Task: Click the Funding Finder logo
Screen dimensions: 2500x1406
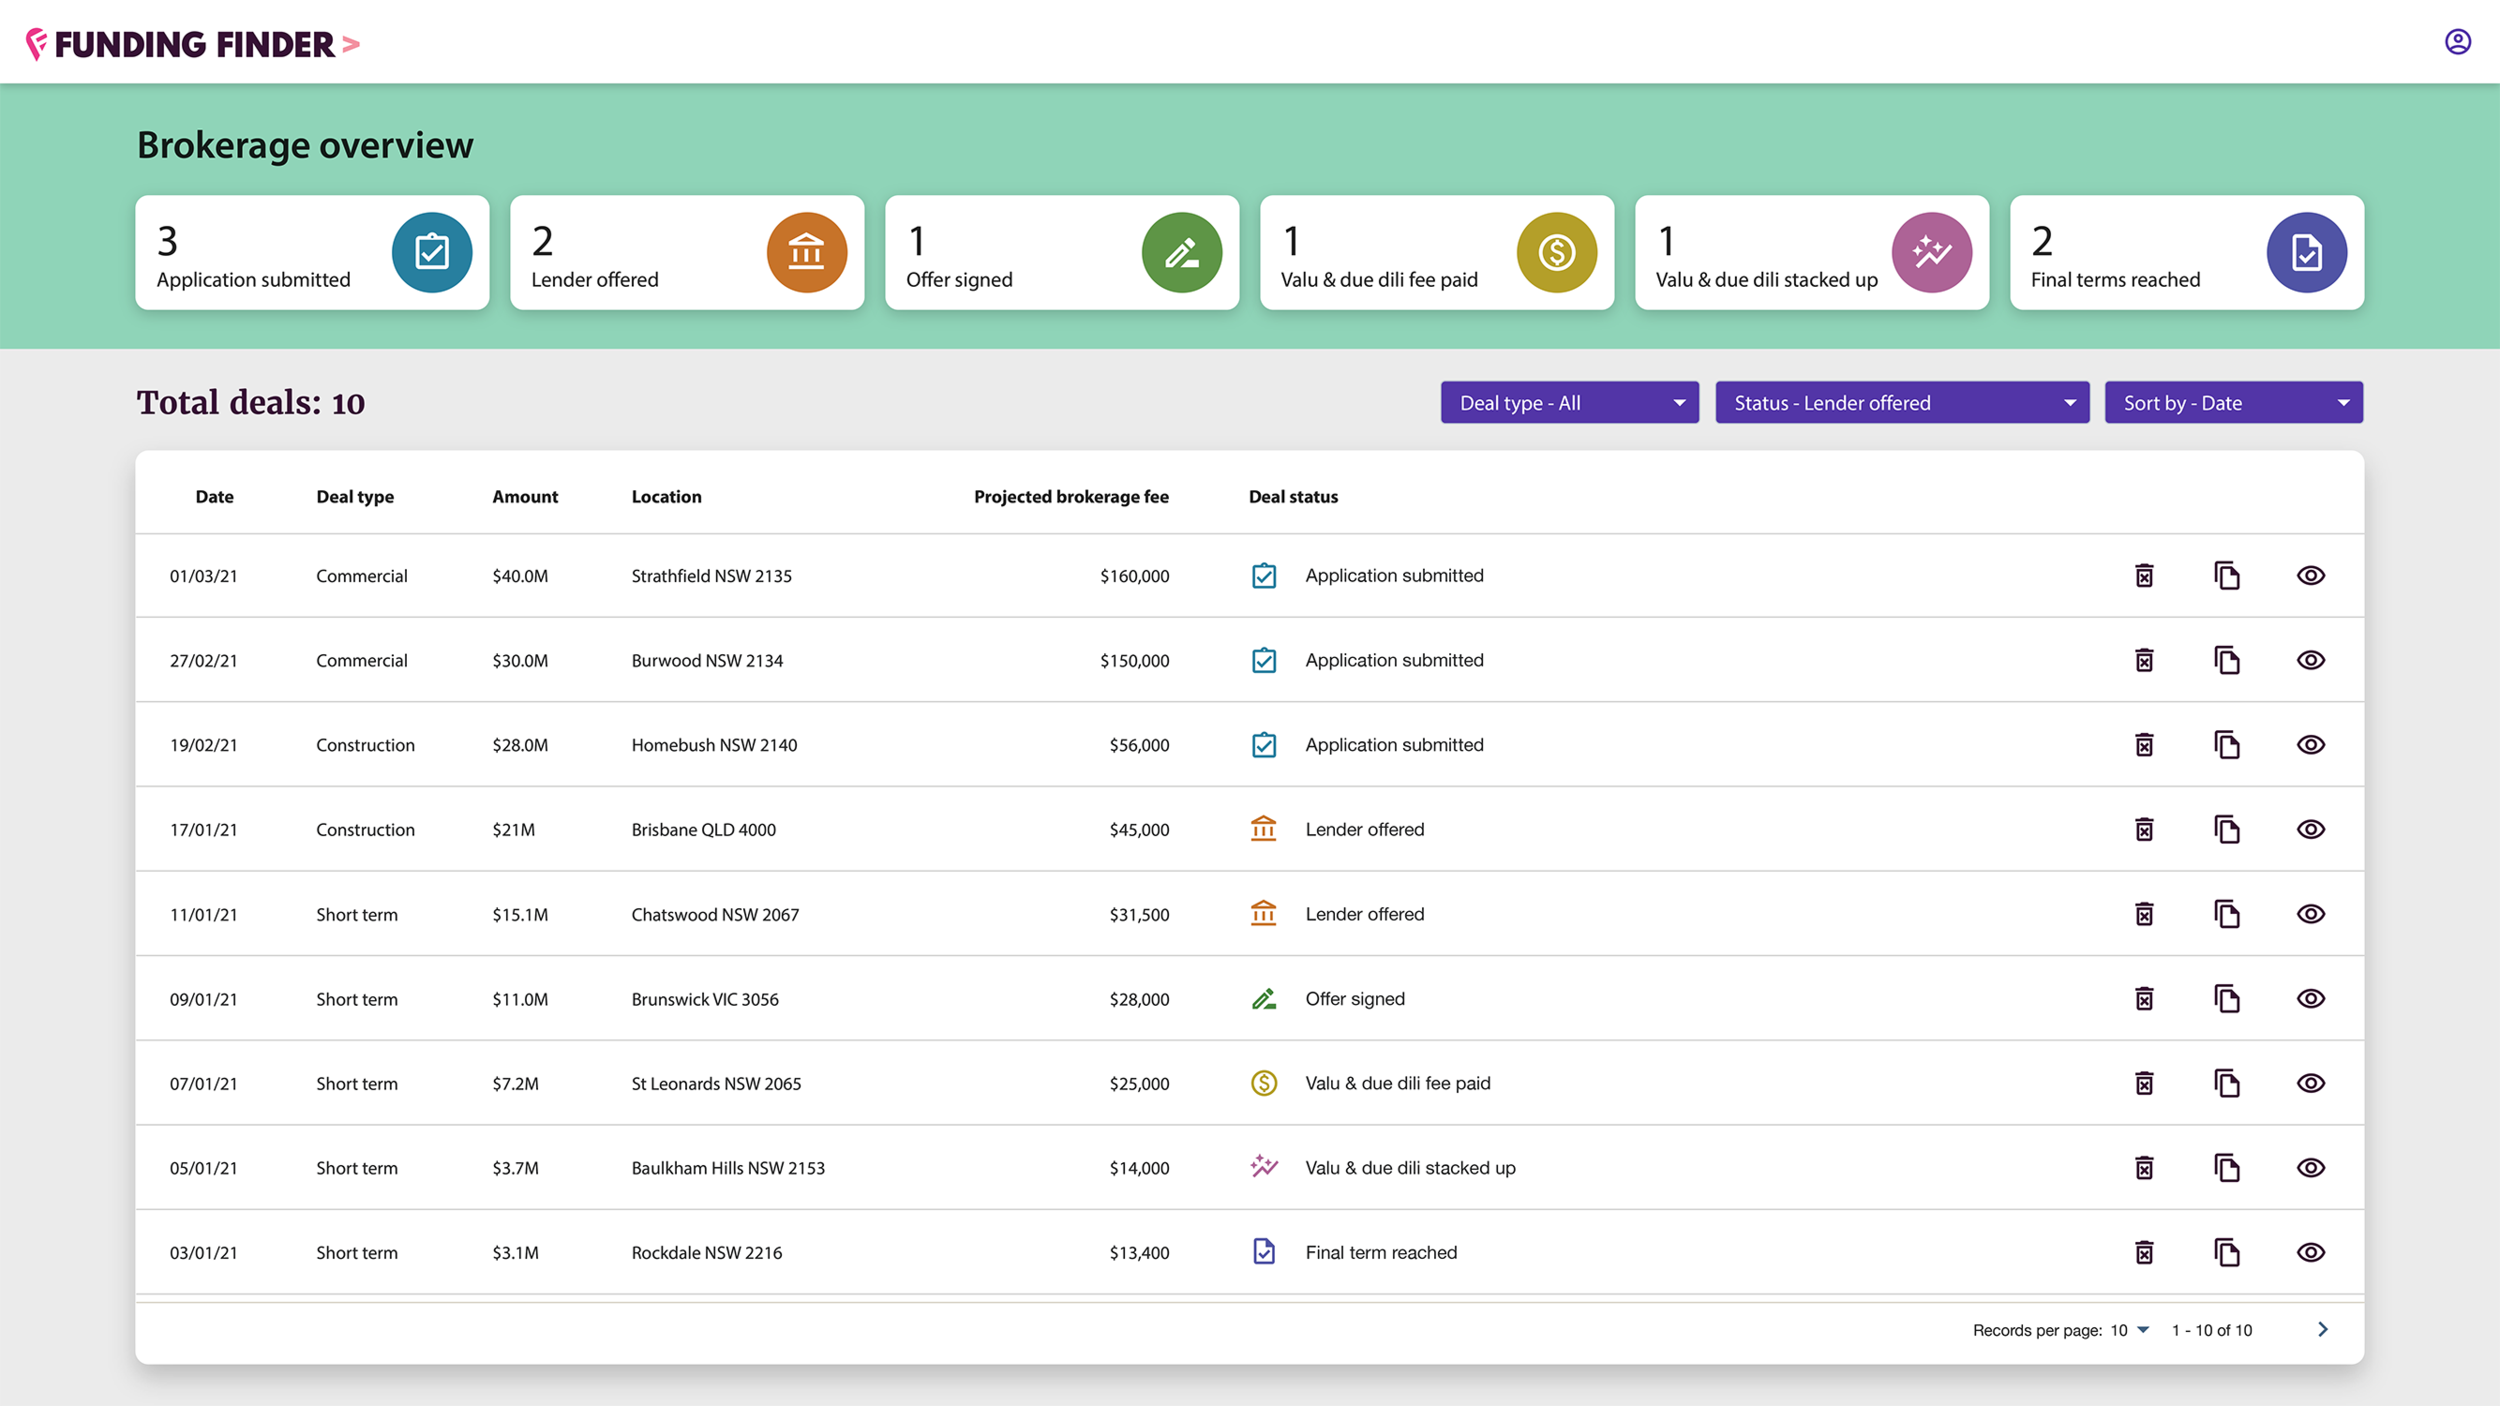Action: 192,44
